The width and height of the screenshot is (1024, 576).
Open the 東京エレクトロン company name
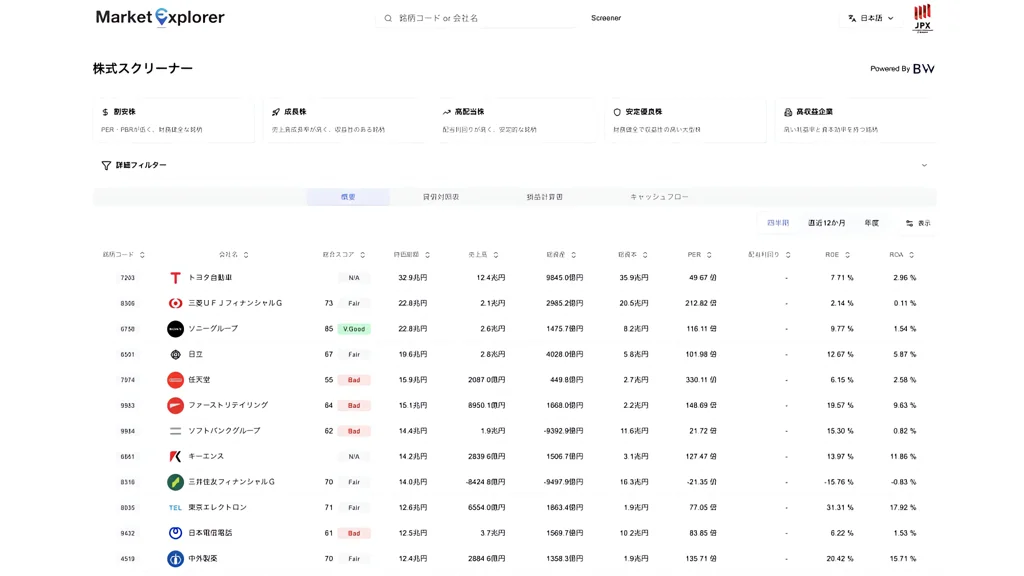pos(217,507)
